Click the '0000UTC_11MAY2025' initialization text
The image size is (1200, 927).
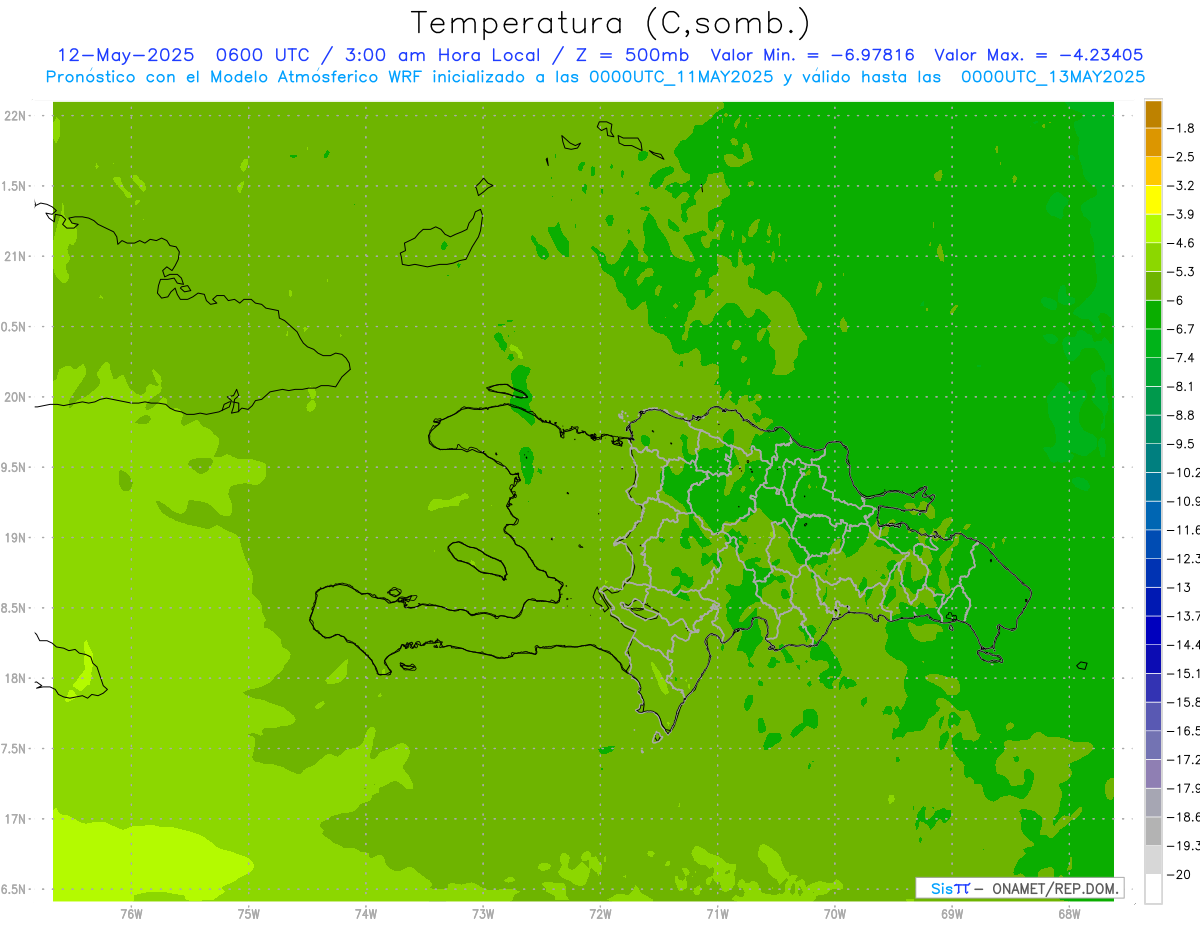[x=681, y=77]
